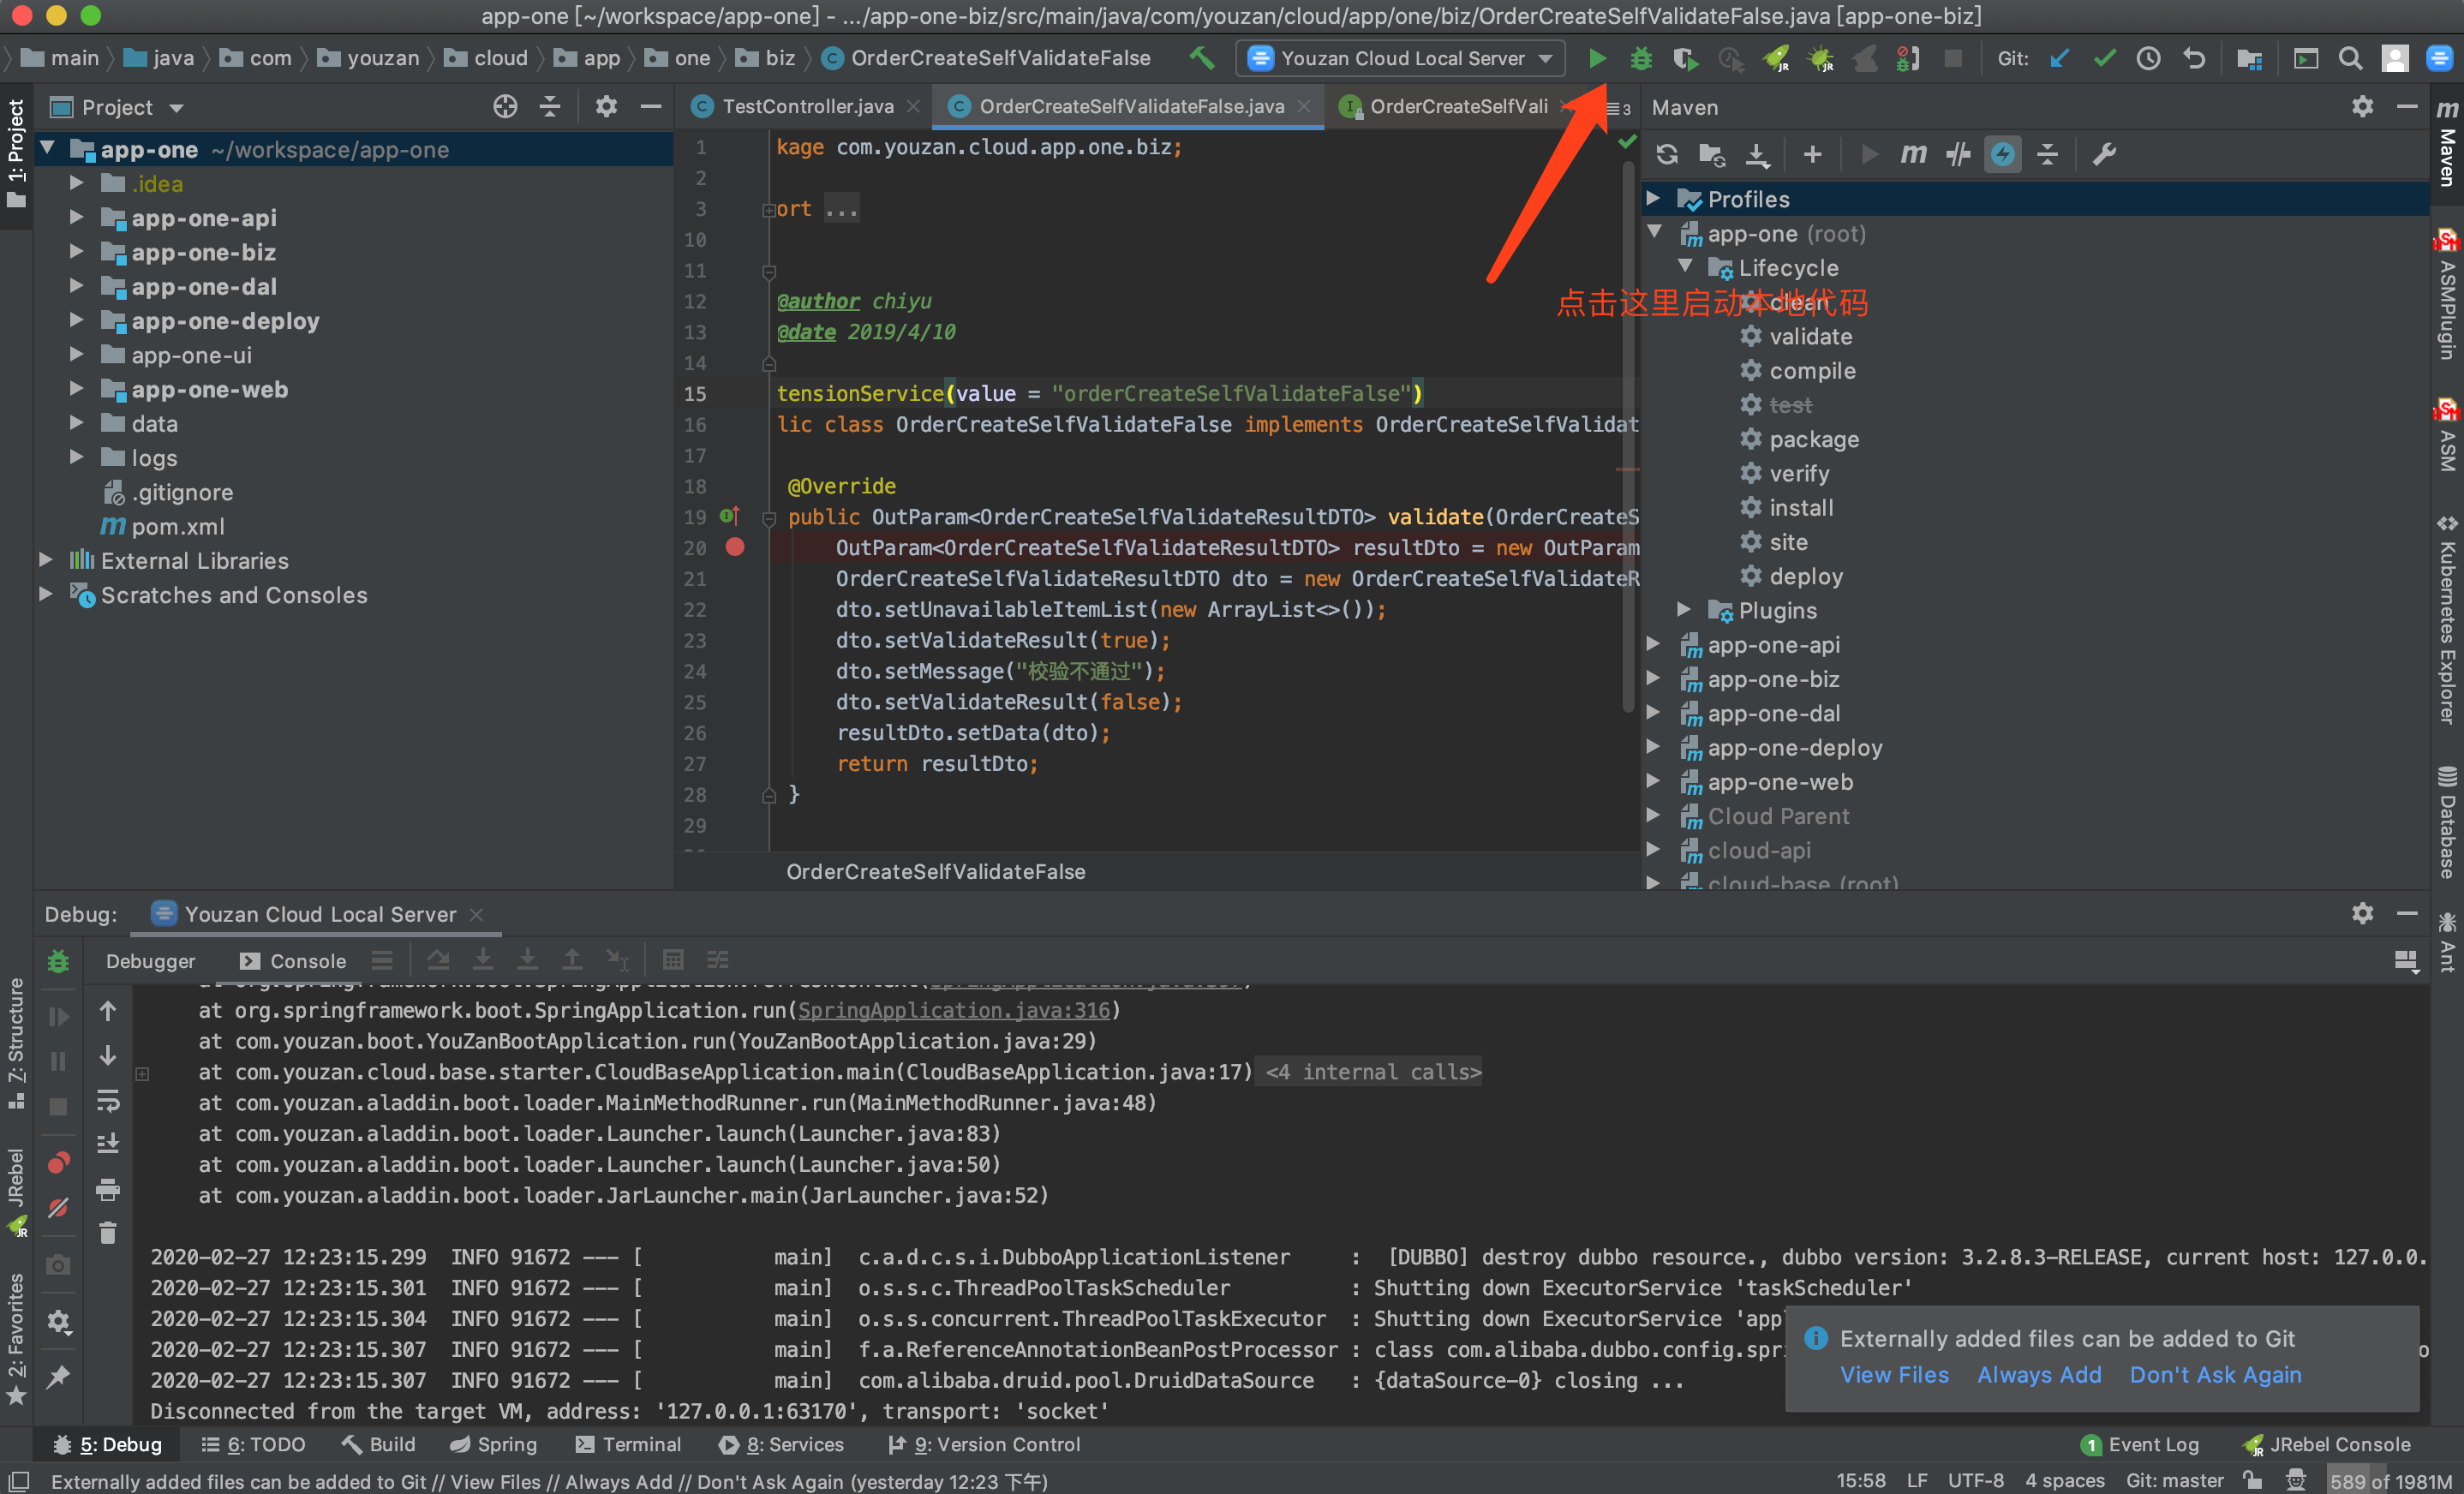This screenshot has width=2464, height=1494.
Task: Open Database tool window on right sidebar
Action: (2447, 822)
